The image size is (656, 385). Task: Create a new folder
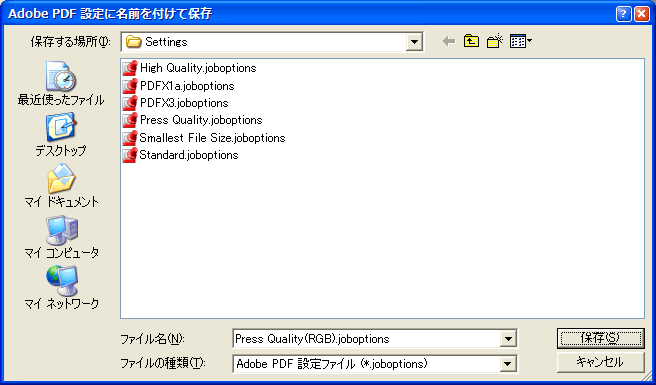tap(495, 41)
